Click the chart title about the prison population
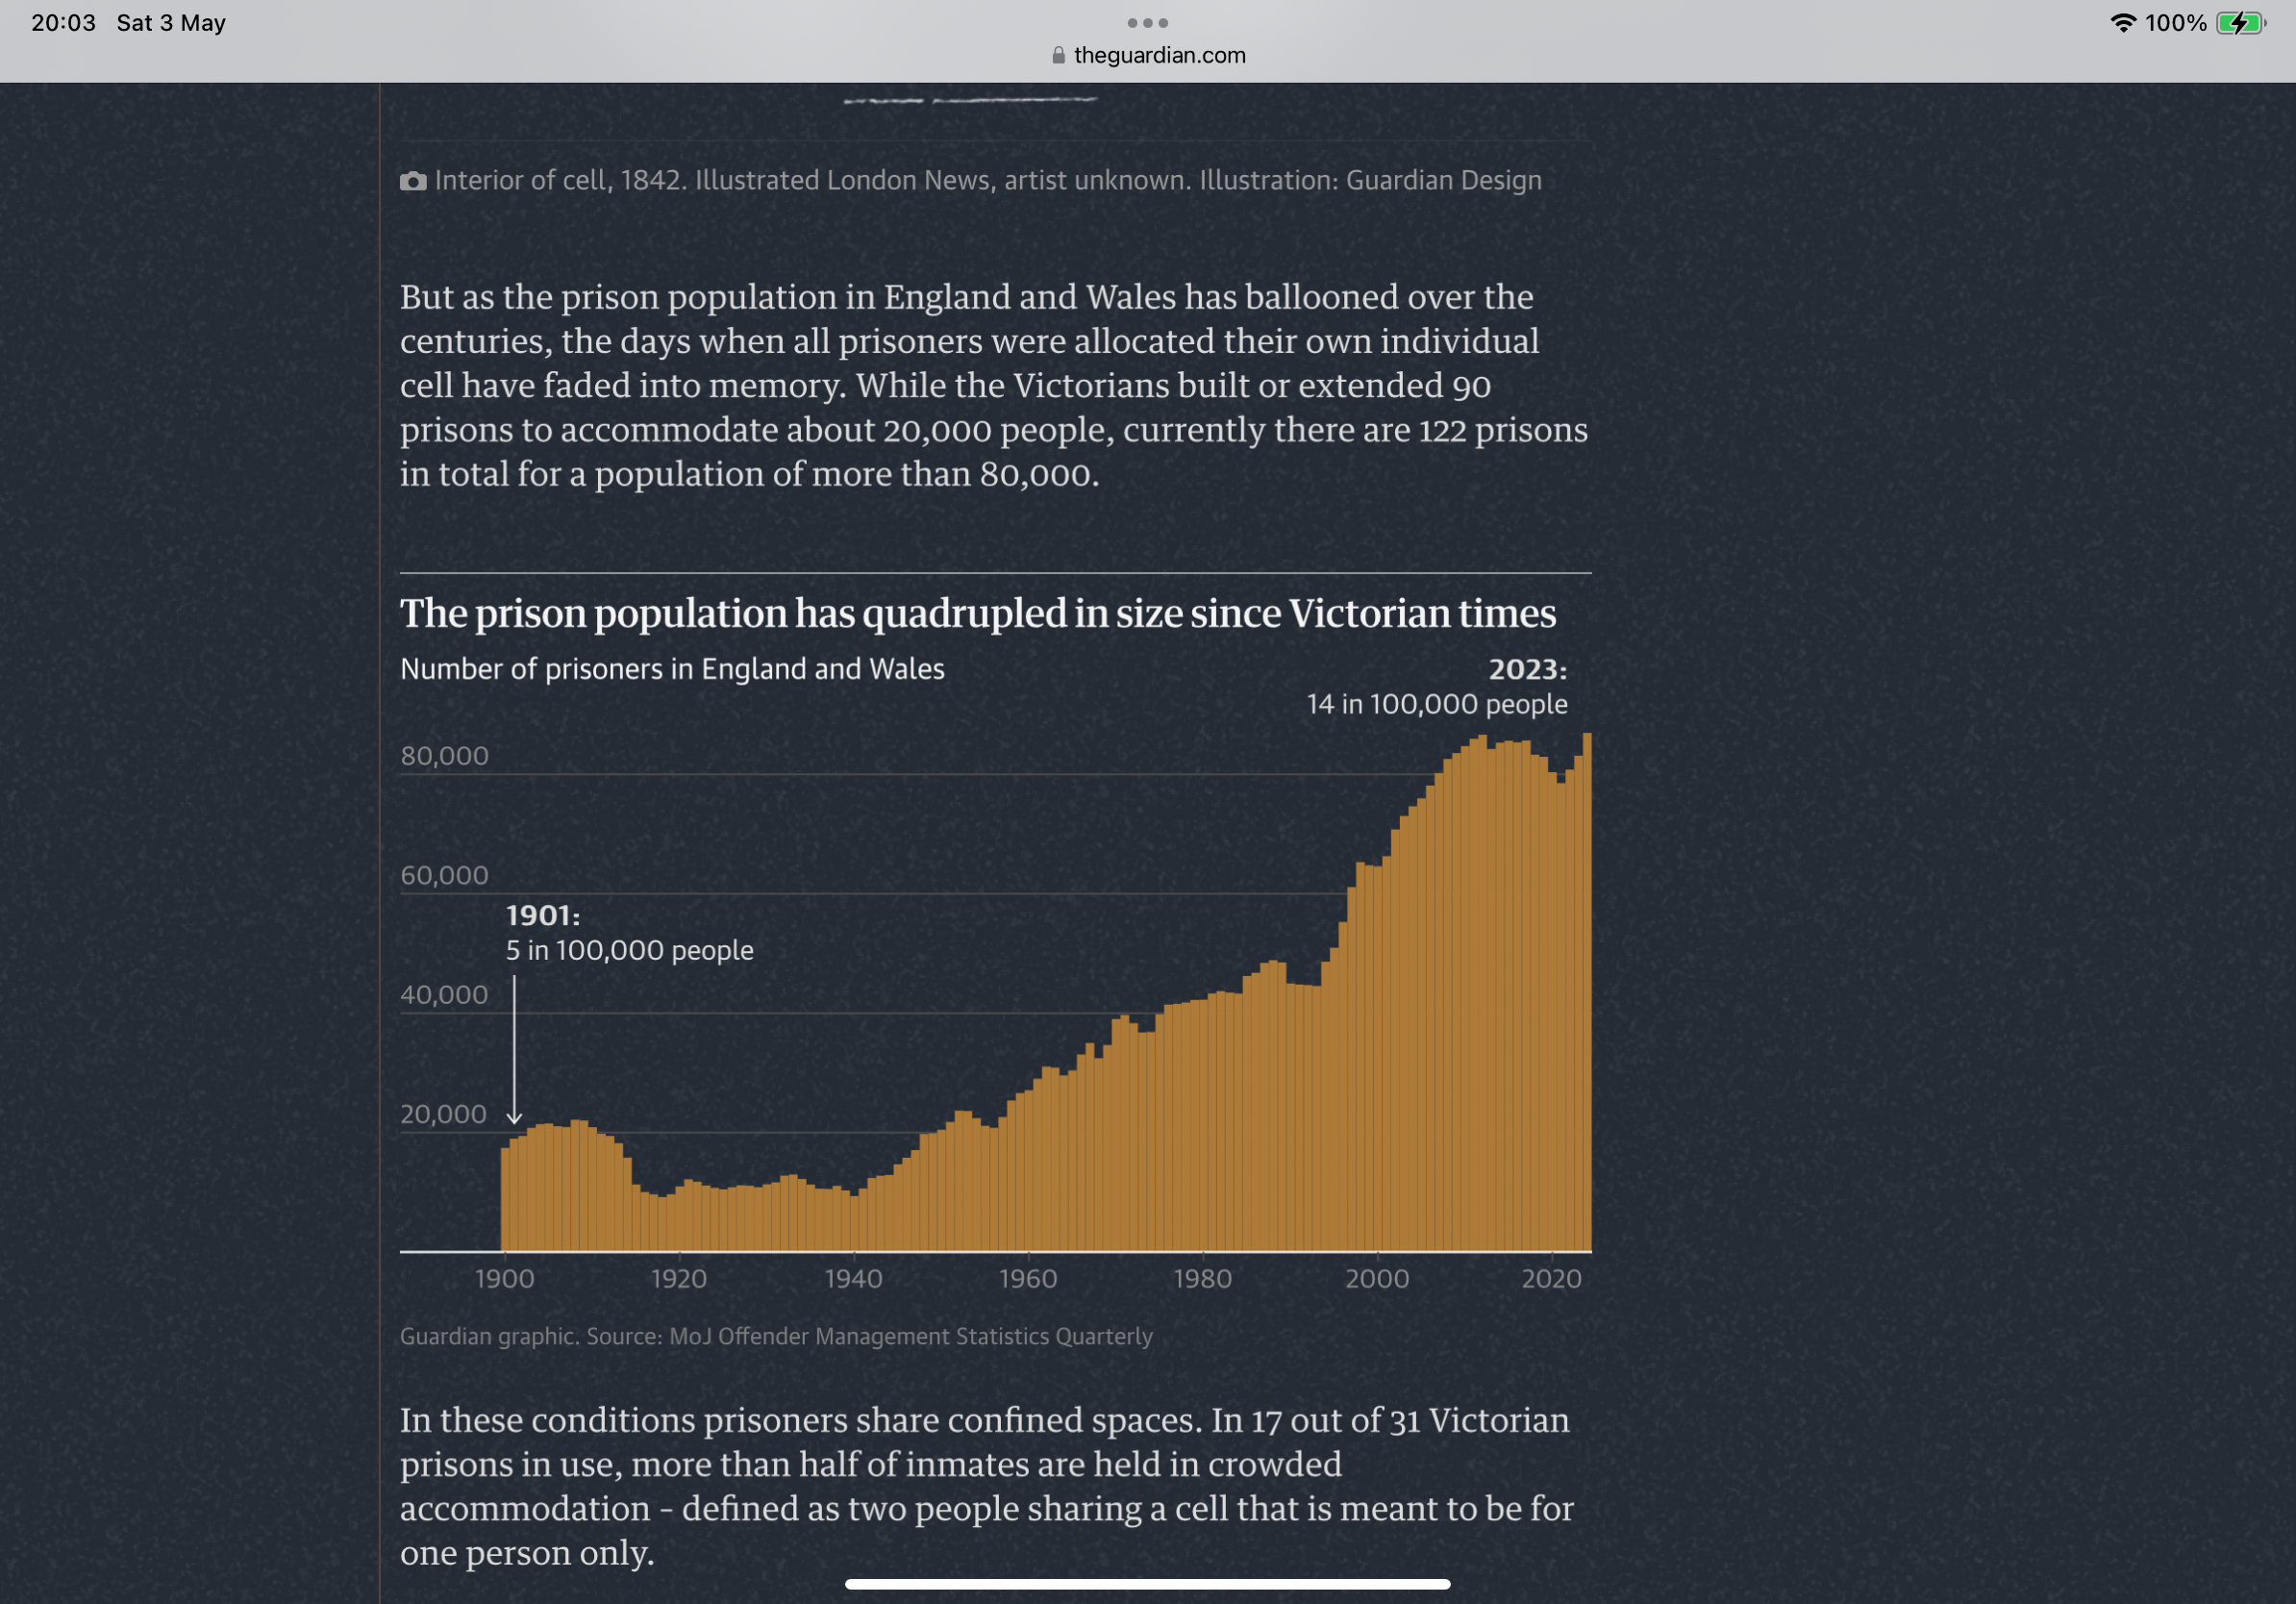 [977, 613]
